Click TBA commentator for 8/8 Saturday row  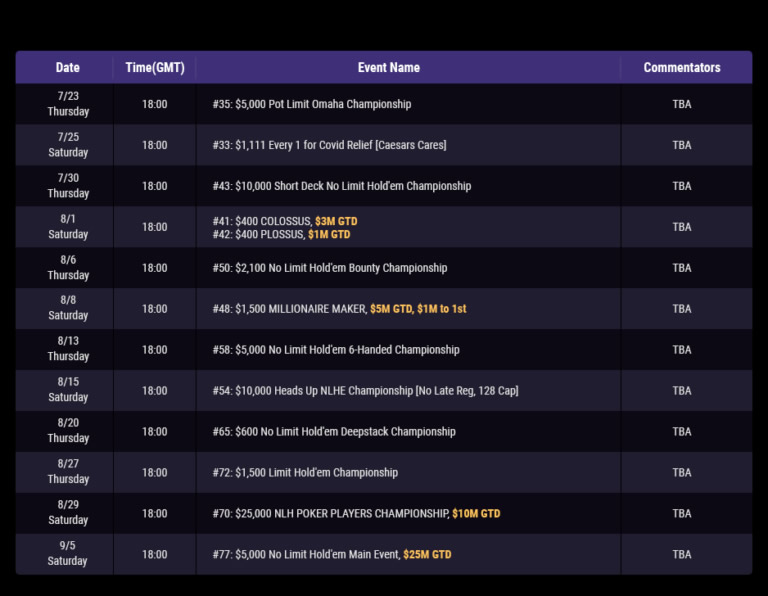click(681, 309)
